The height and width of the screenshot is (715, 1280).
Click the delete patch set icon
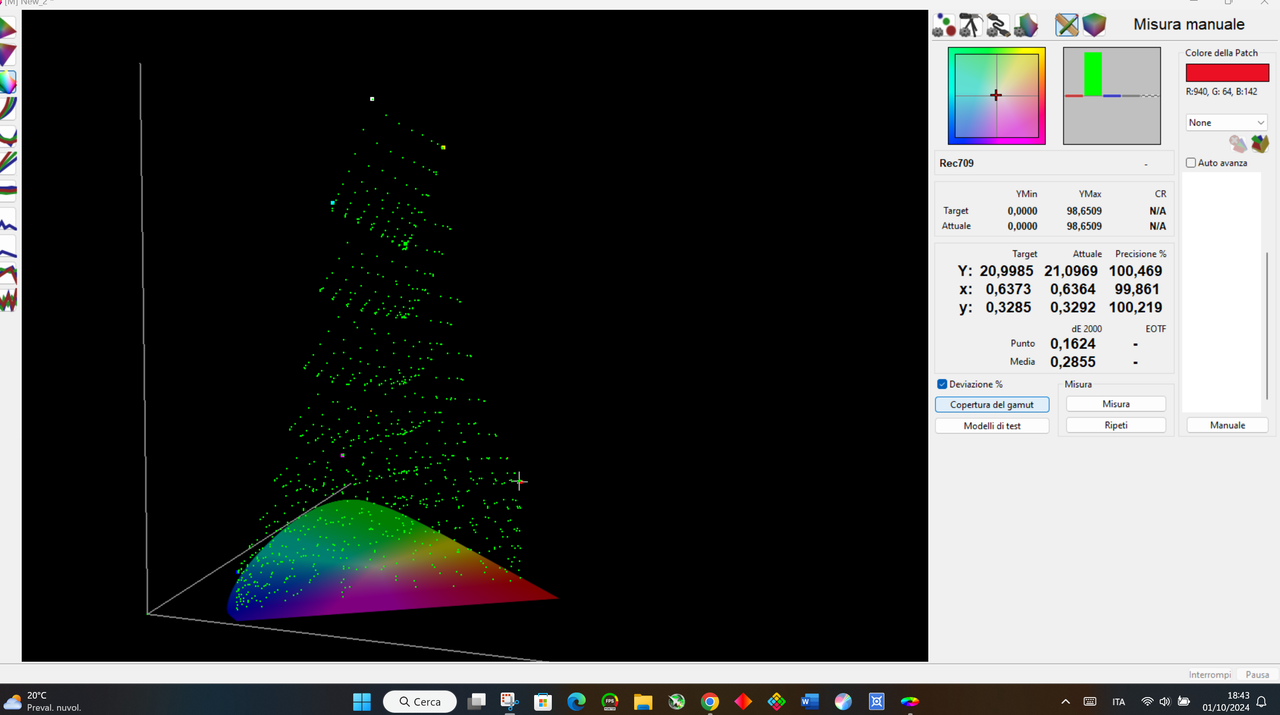pyautogui.click(x=1238, y=144)
